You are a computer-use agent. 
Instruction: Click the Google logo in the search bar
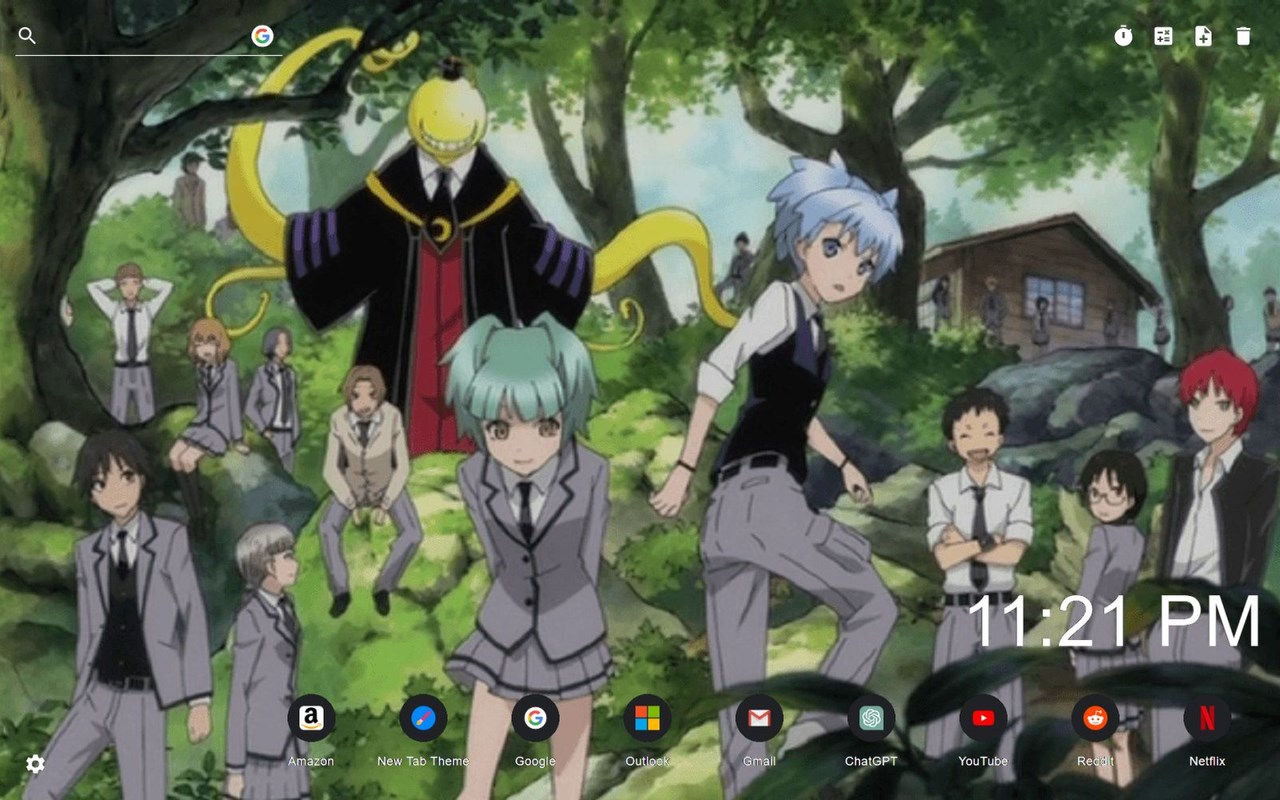pyautogui.click(x=262, y=36)
